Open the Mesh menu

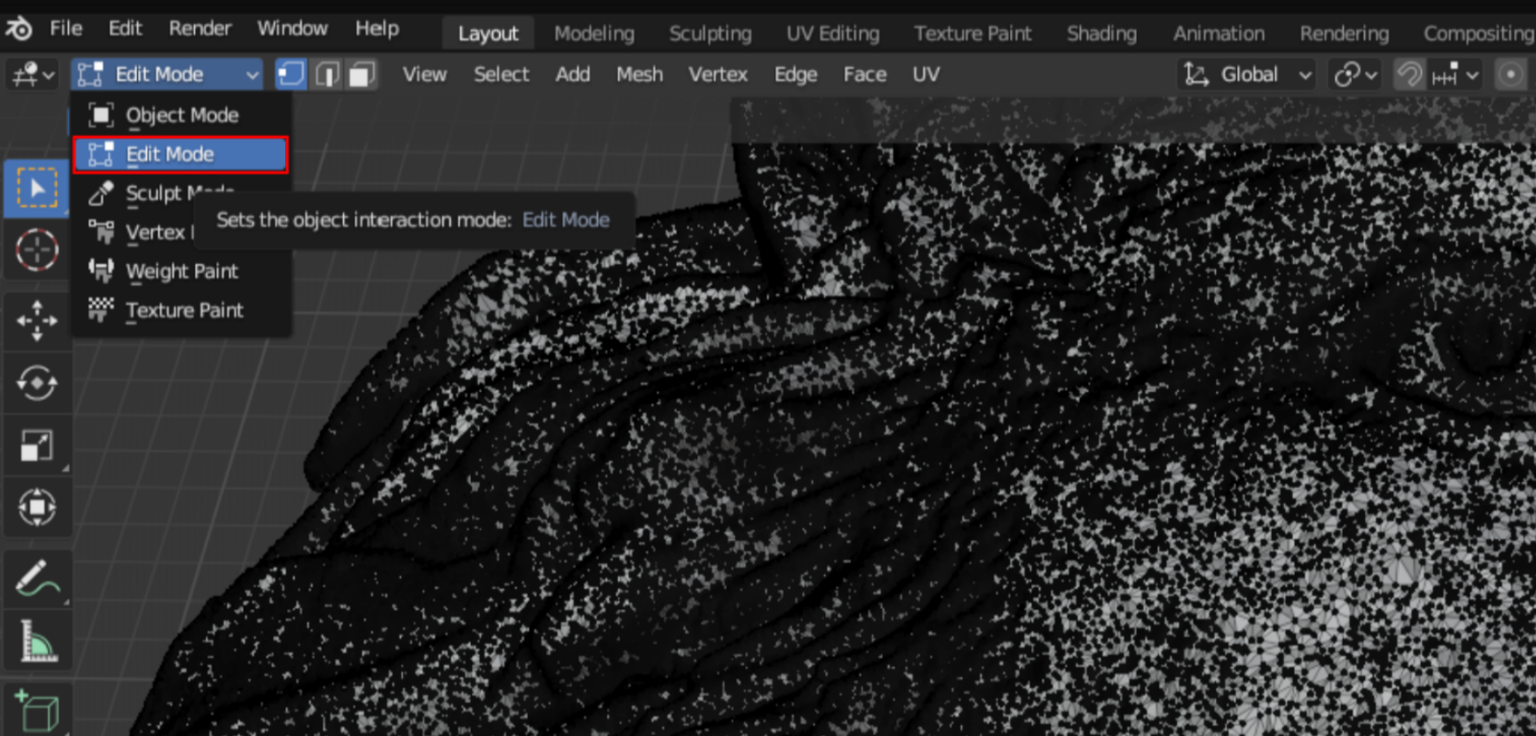[x=639, y=74]
